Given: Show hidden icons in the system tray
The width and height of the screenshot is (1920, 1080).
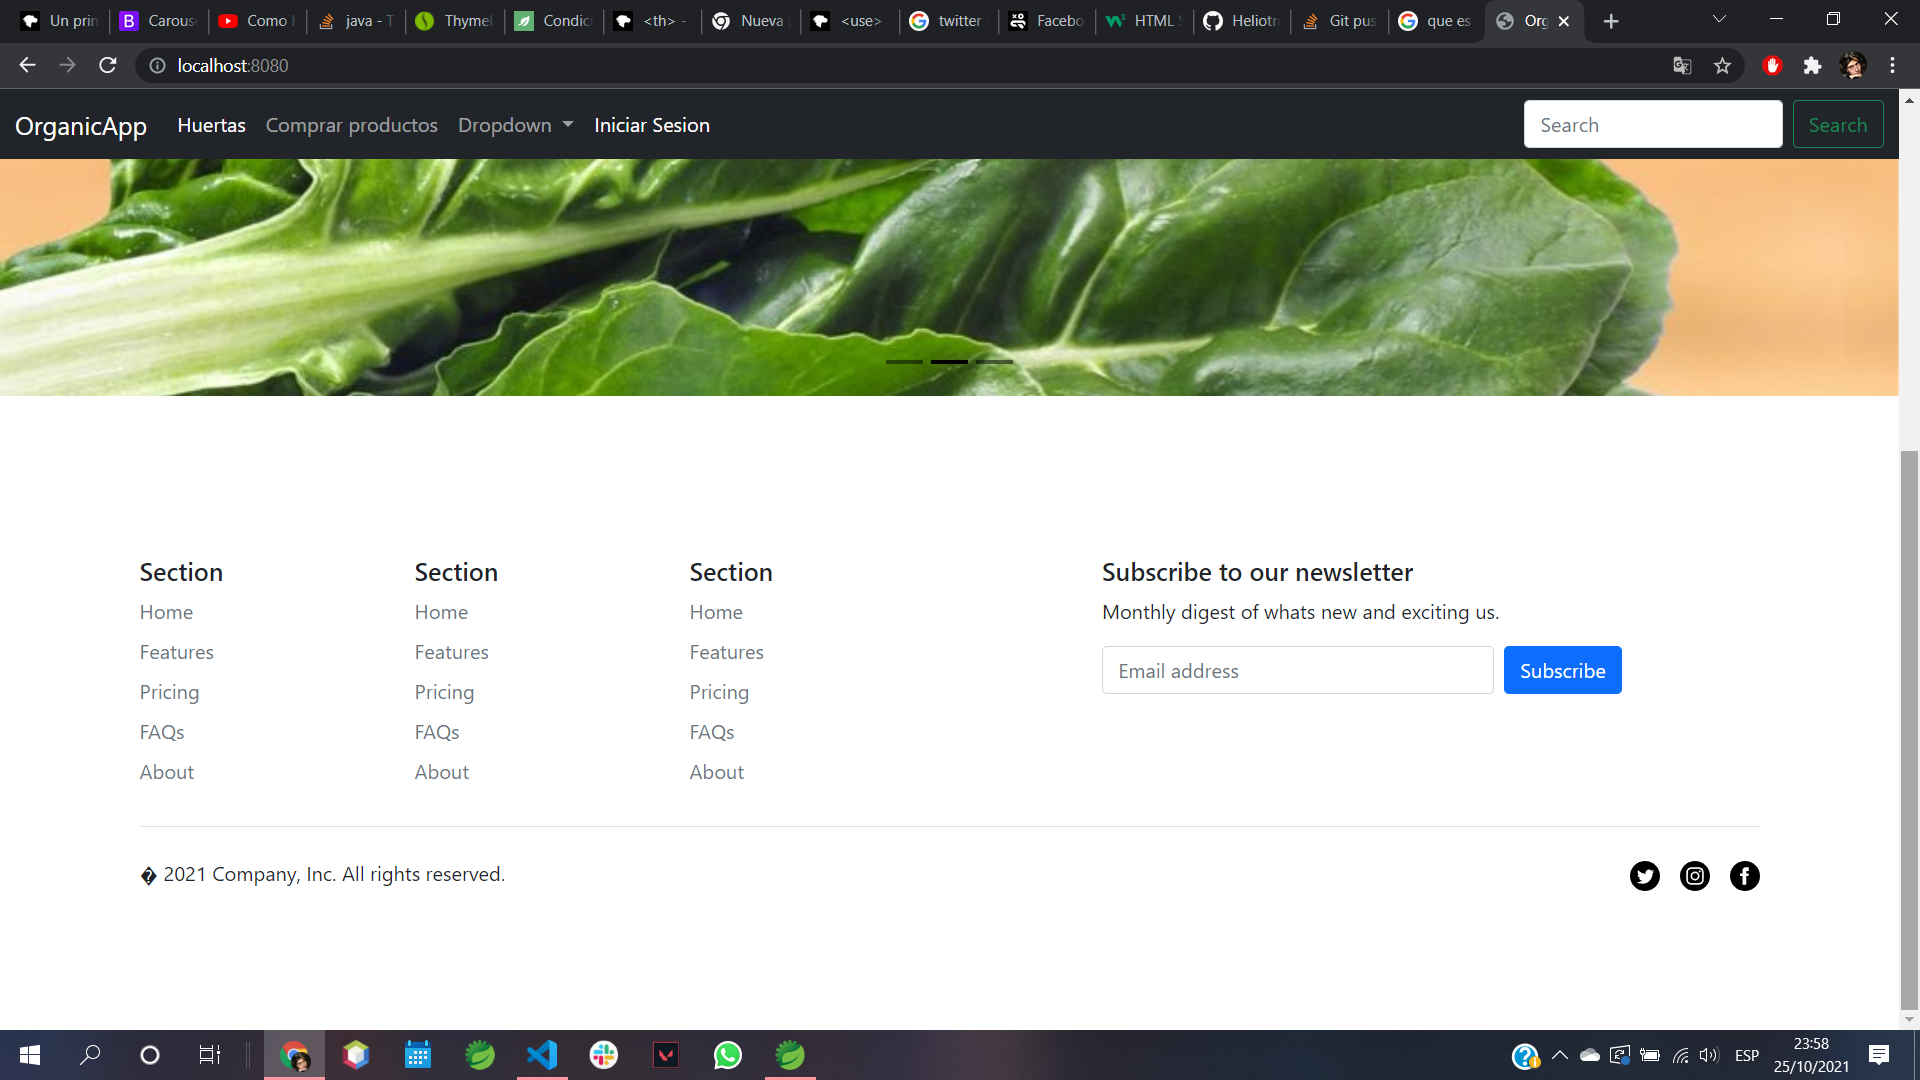Looking at the screenshot, I should (1561, 1055).
